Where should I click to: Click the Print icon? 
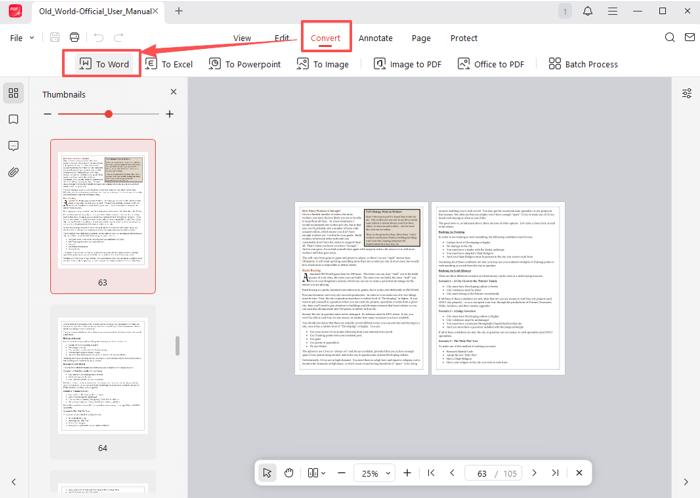74,37
